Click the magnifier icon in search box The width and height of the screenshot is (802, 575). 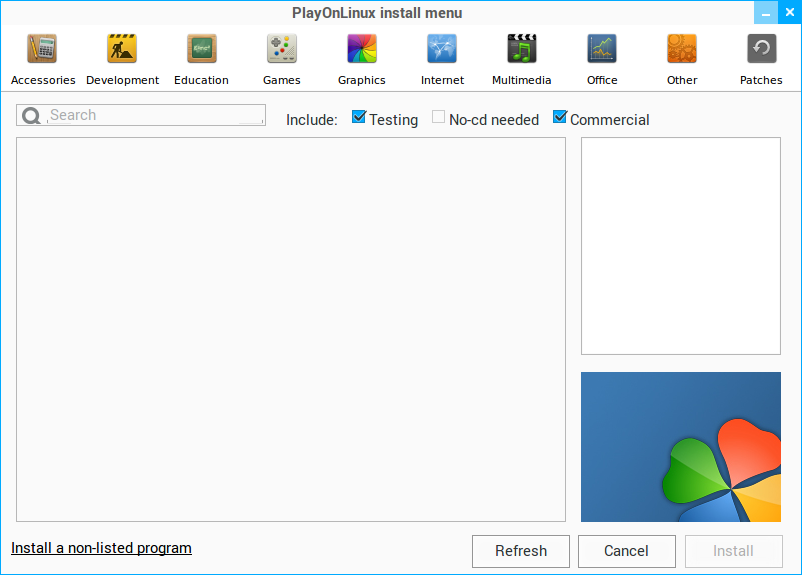tap(31, 116)
